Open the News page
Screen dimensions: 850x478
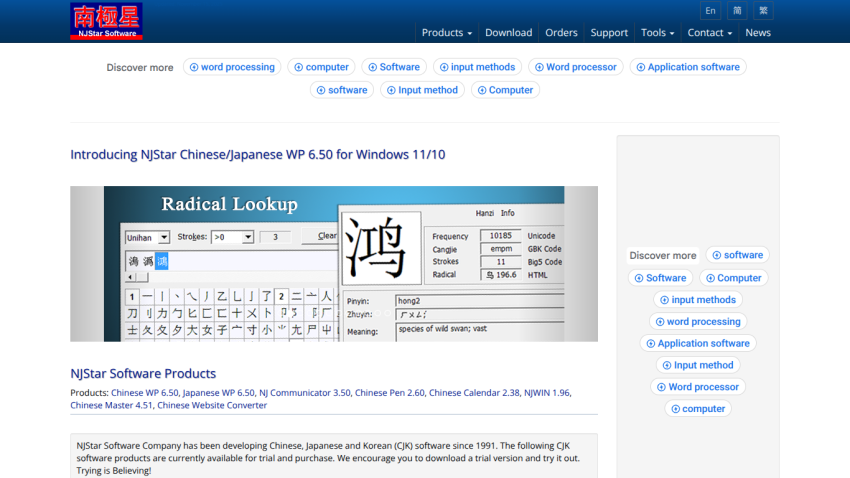click(758, 33)
